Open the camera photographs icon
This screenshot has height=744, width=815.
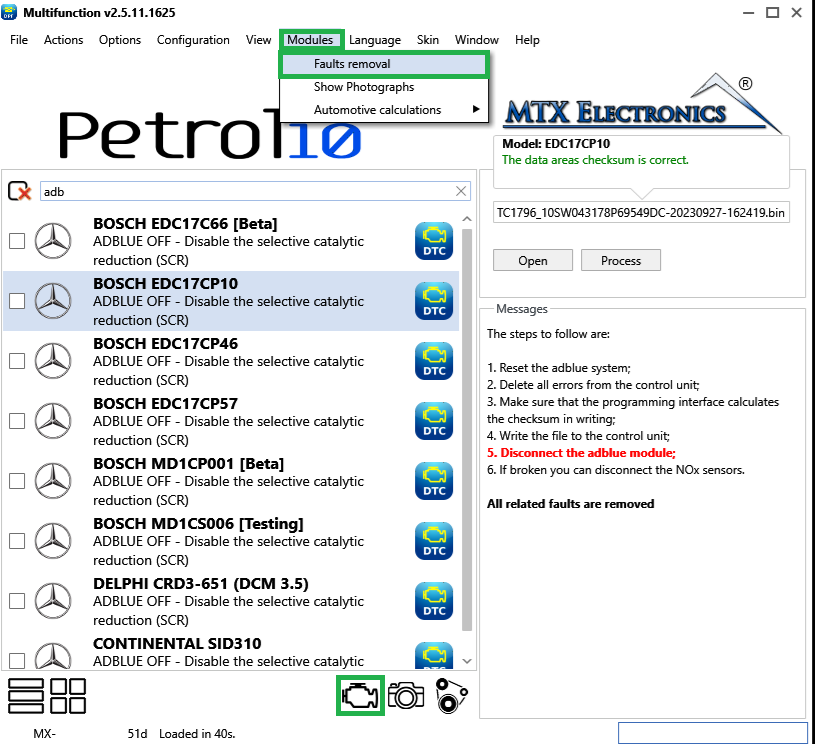[406, 696]
